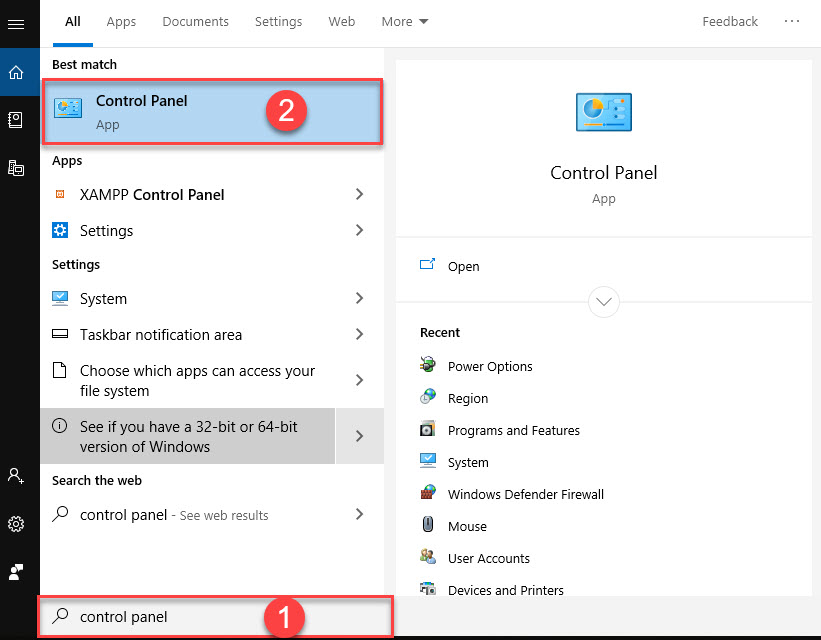The height and width of the screenshot is (640, 821).
Task: Click the Devices and Printers icon
Action: [x=428, y=588]
